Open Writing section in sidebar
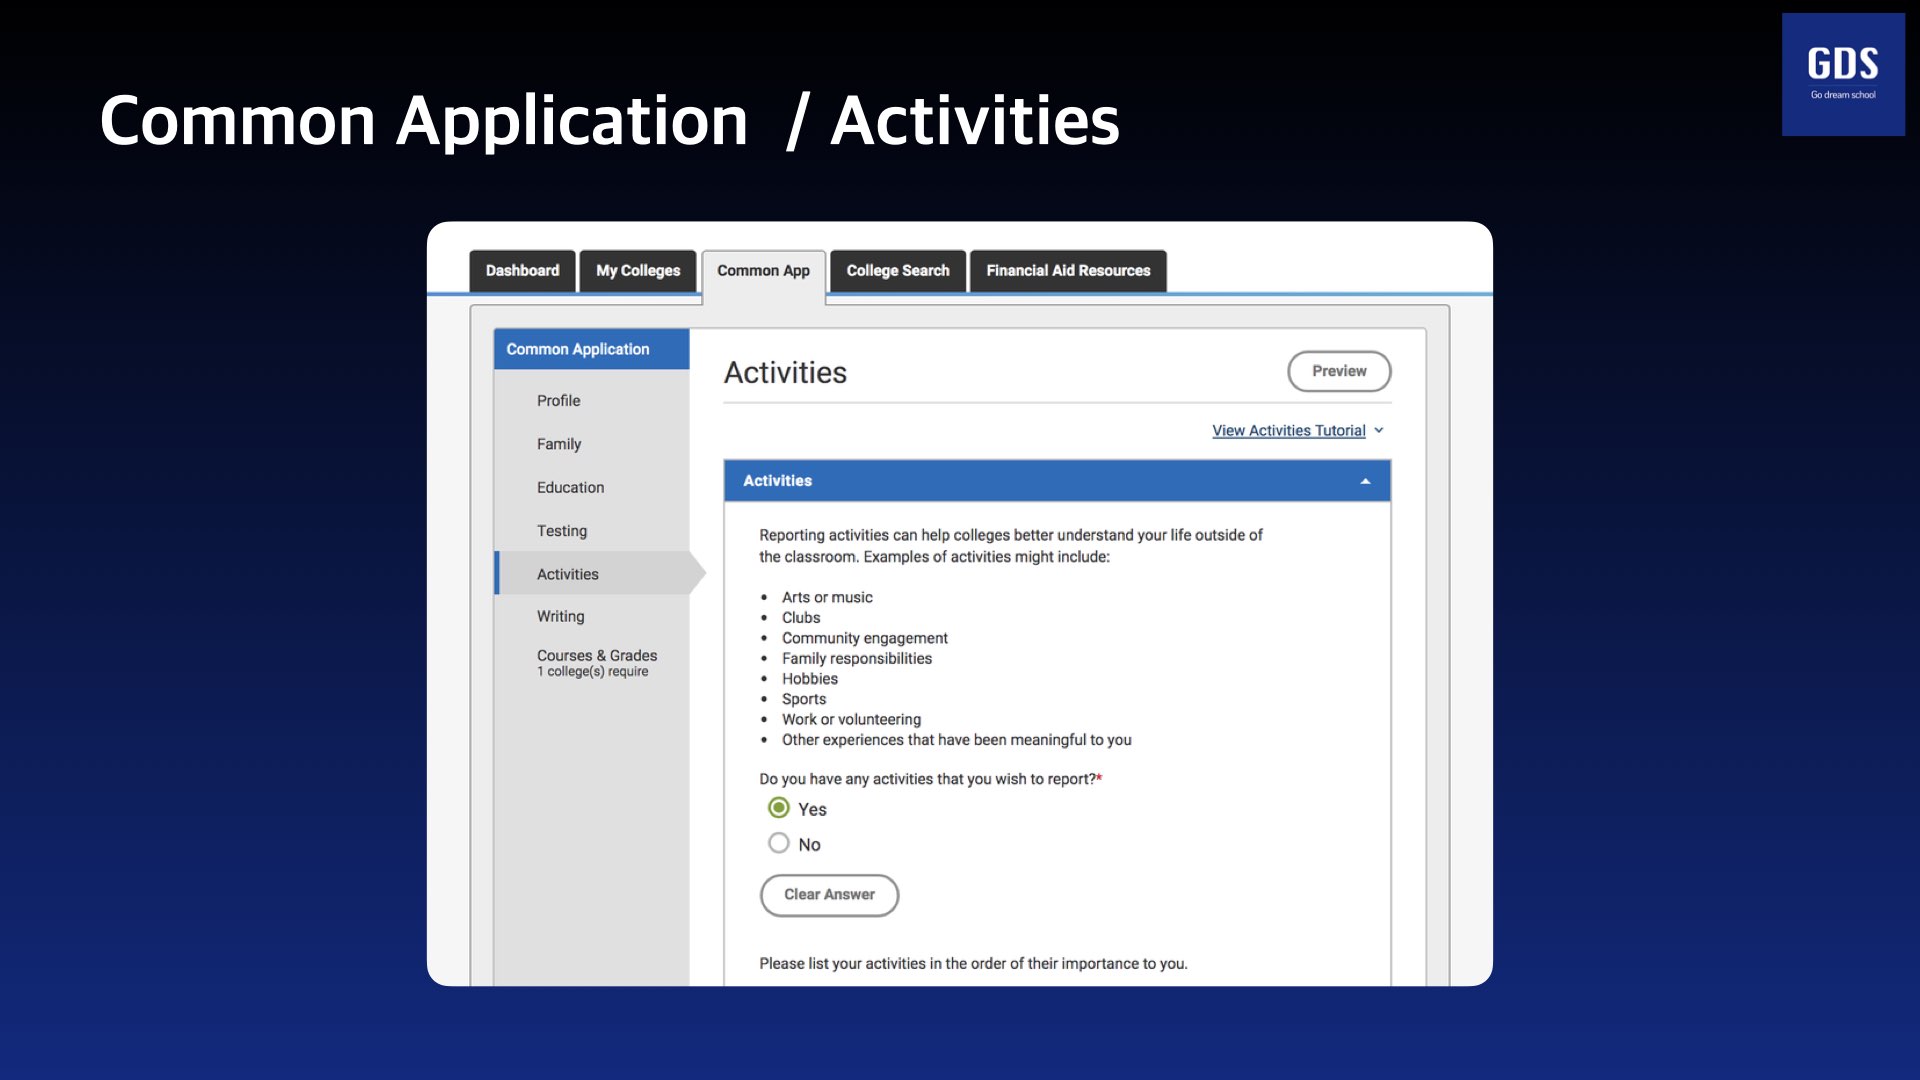1920x1080 pixels. [x=560, y=617]
